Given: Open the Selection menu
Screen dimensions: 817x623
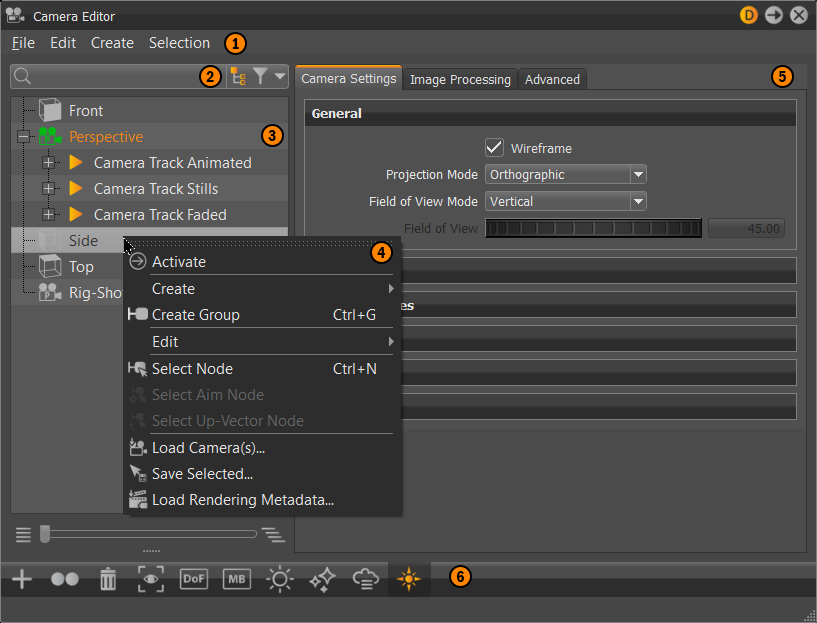Looking at the screenshot, I should pos(179,43).
